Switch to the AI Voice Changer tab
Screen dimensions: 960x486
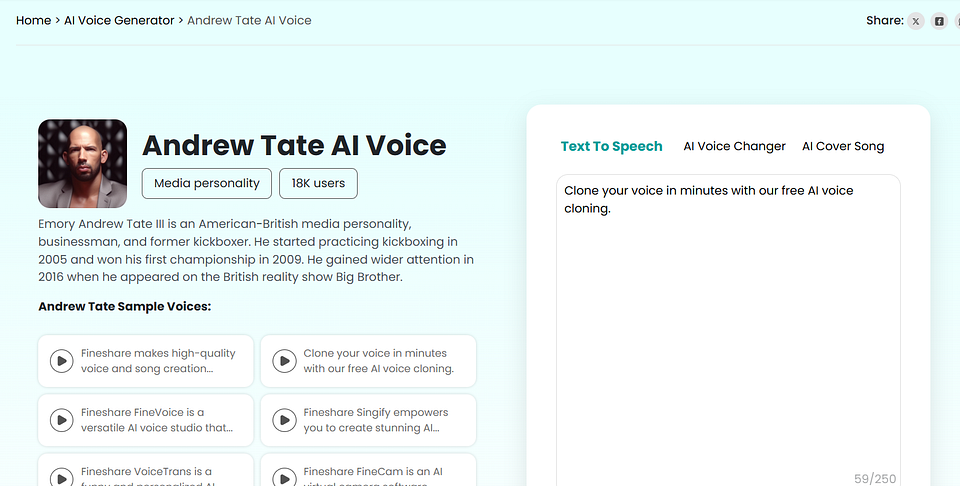pos(735,146)
